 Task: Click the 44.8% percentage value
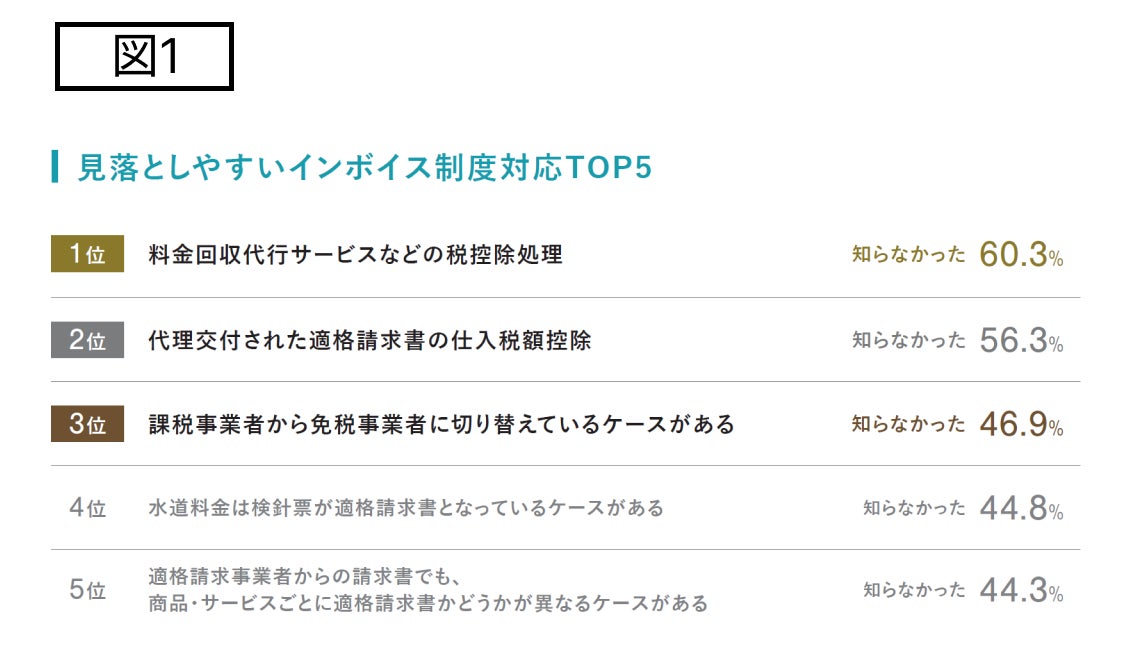[1021, 508]
